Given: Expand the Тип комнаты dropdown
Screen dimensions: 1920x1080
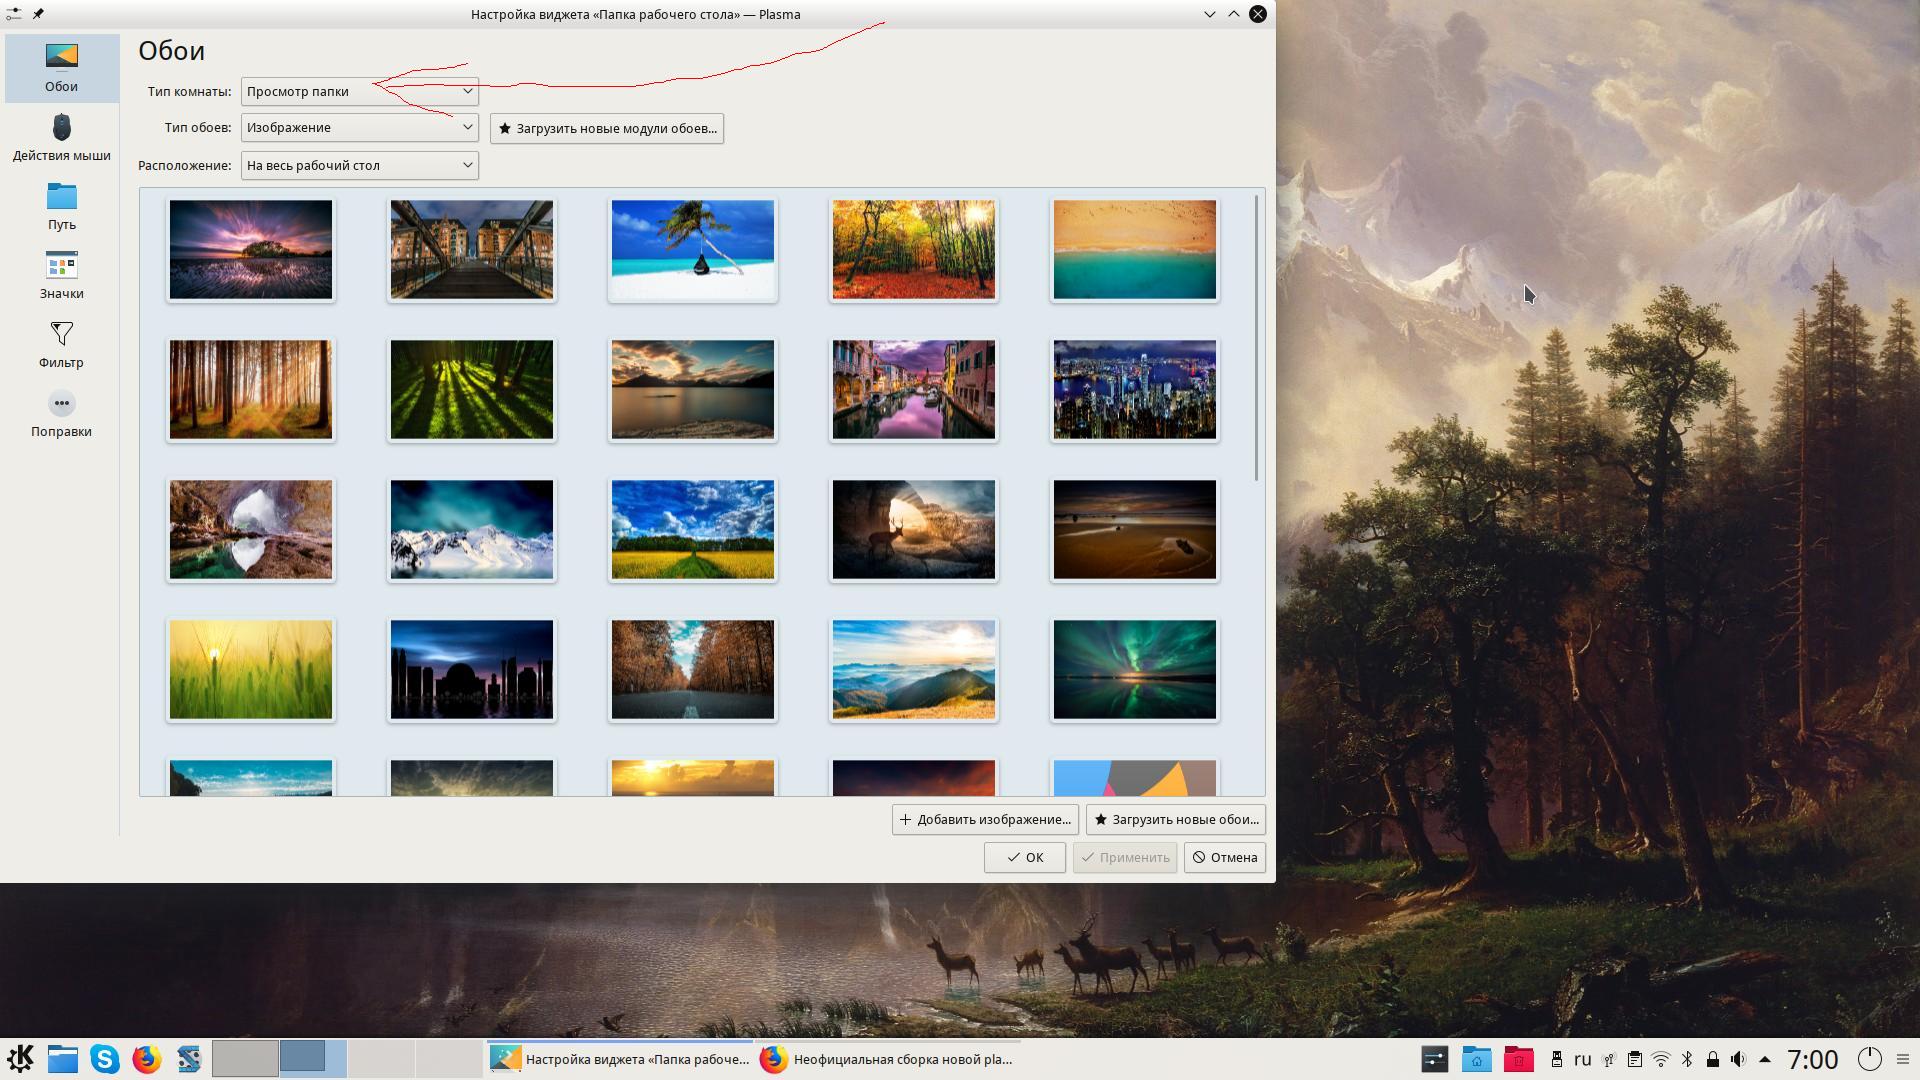Looking at the screenshot, I should point(359,91).
